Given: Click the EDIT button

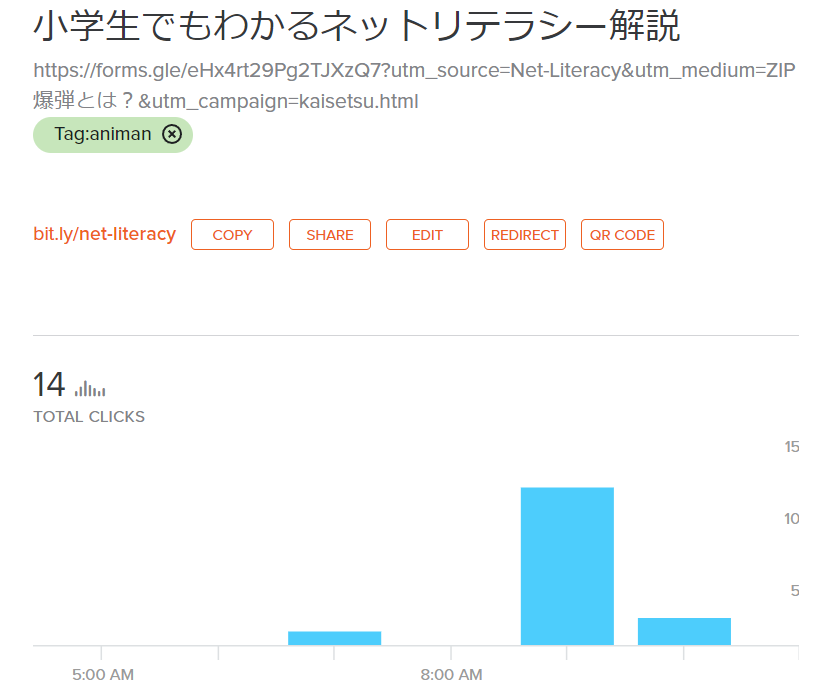Looking at the screenshot, I should click(x=427, y=235).
